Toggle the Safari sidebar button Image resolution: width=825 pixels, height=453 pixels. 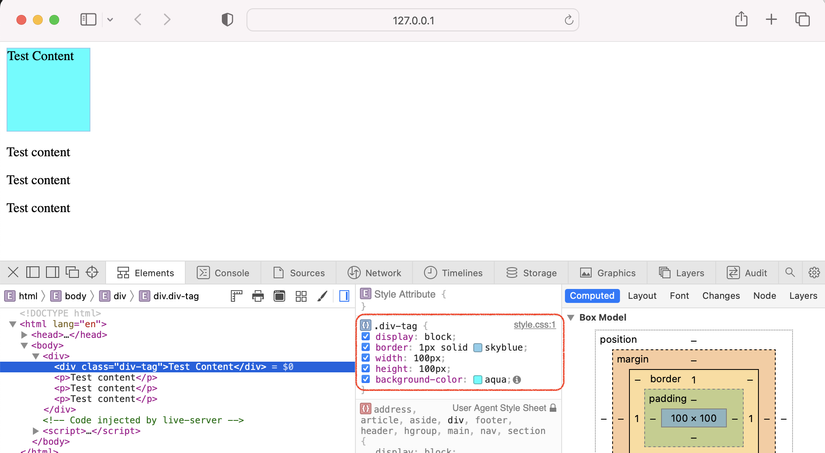tap(88, 20)
